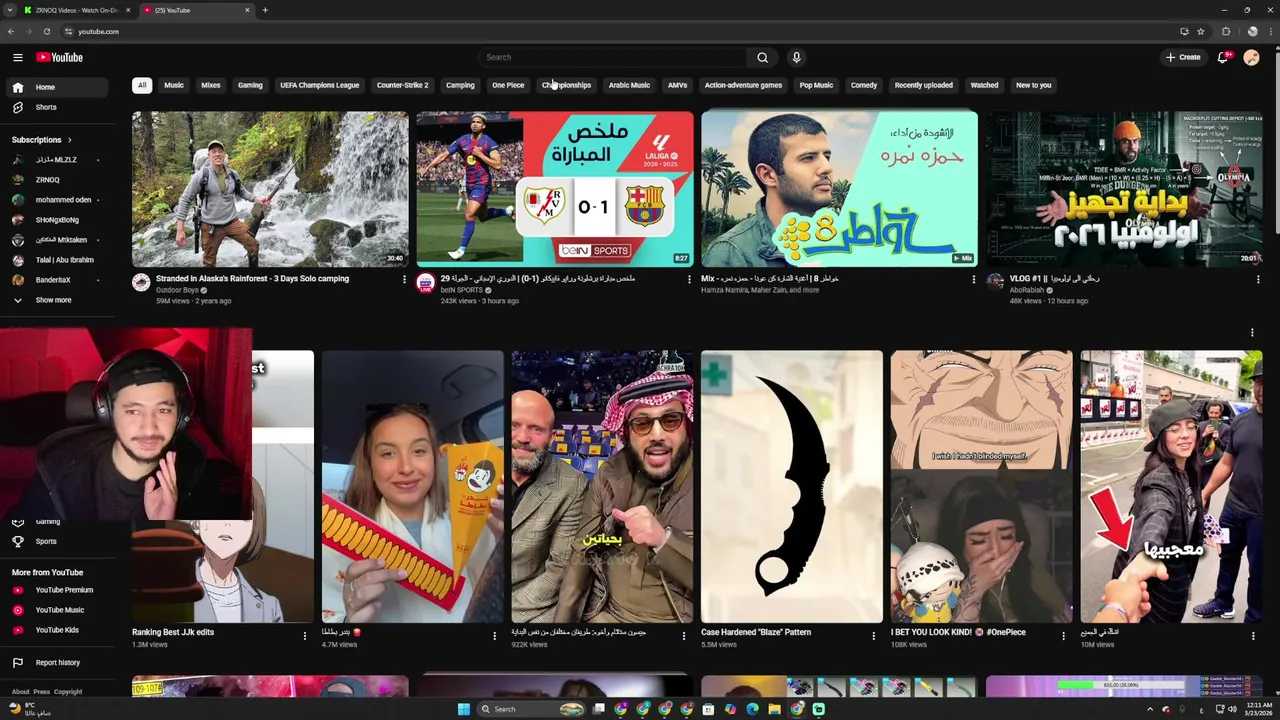This screenshot has height=720, width=1280.
Task: Select the Comedy filter chip
Action: pyautogui.click(x=864, y=85)
